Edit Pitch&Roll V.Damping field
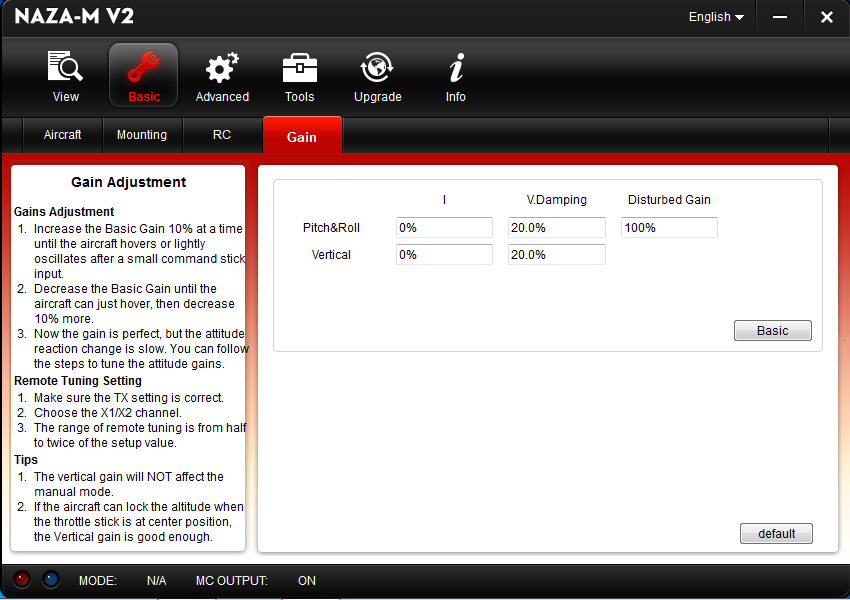 click(x=556, y=228)
